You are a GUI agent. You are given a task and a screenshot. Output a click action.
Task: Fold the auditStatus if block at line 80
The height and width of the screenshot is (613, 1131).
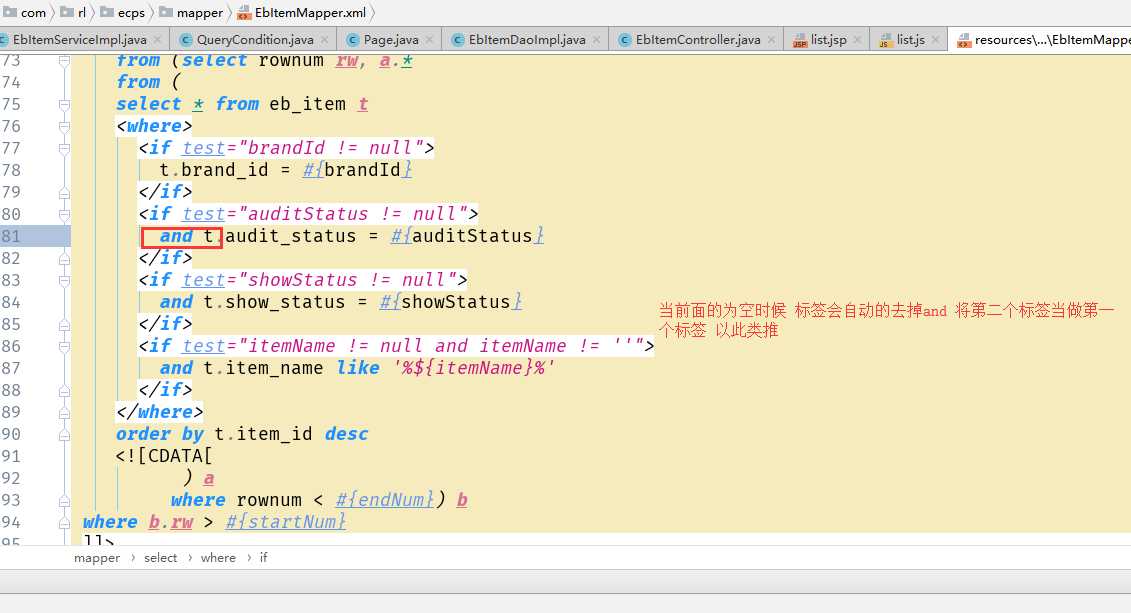tap(64, 214)
